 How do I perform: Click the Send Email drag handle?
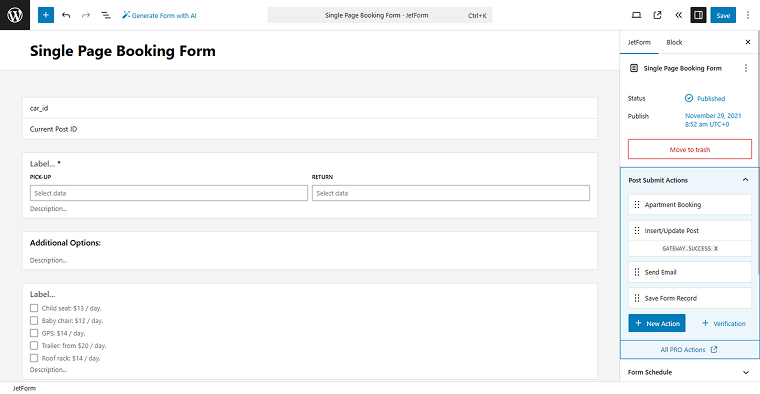(637, 272)
